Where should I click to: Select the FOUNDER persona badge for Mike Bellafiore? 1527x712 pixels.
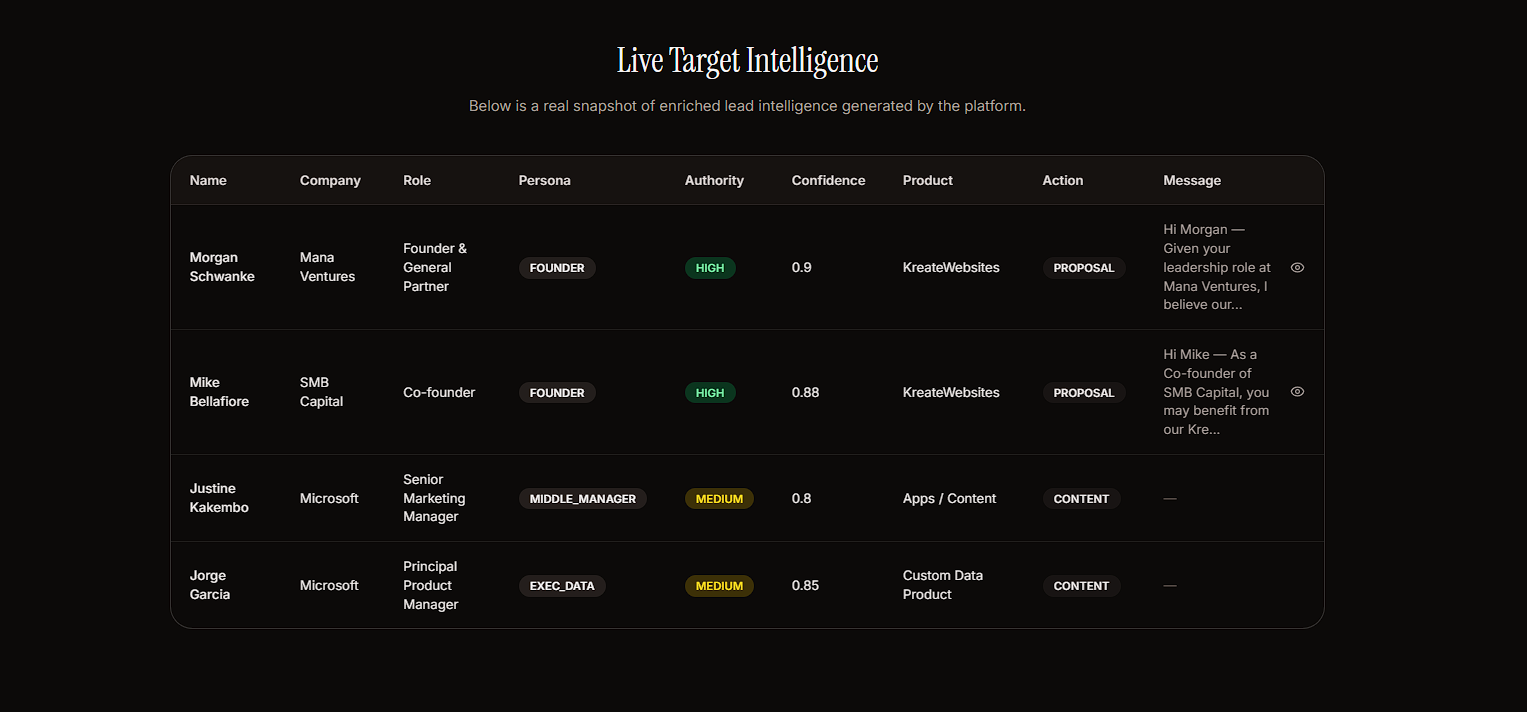557,392
